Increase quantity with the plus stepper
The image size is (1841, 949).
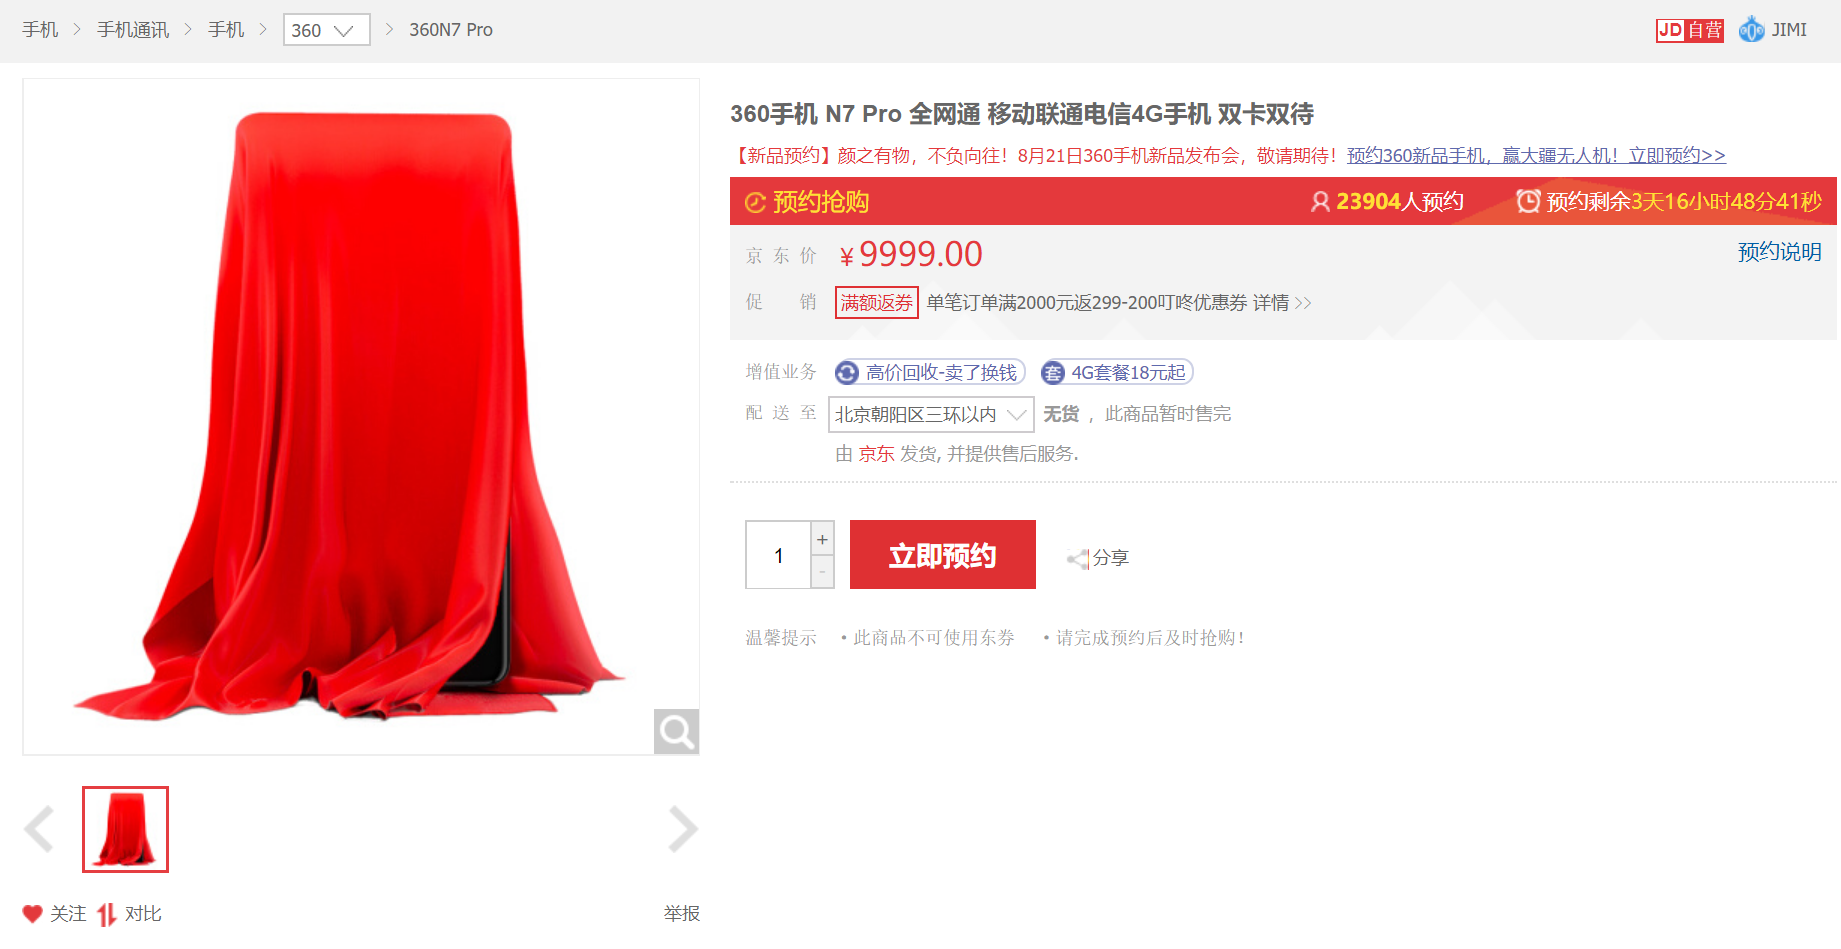tap(822, 539)
